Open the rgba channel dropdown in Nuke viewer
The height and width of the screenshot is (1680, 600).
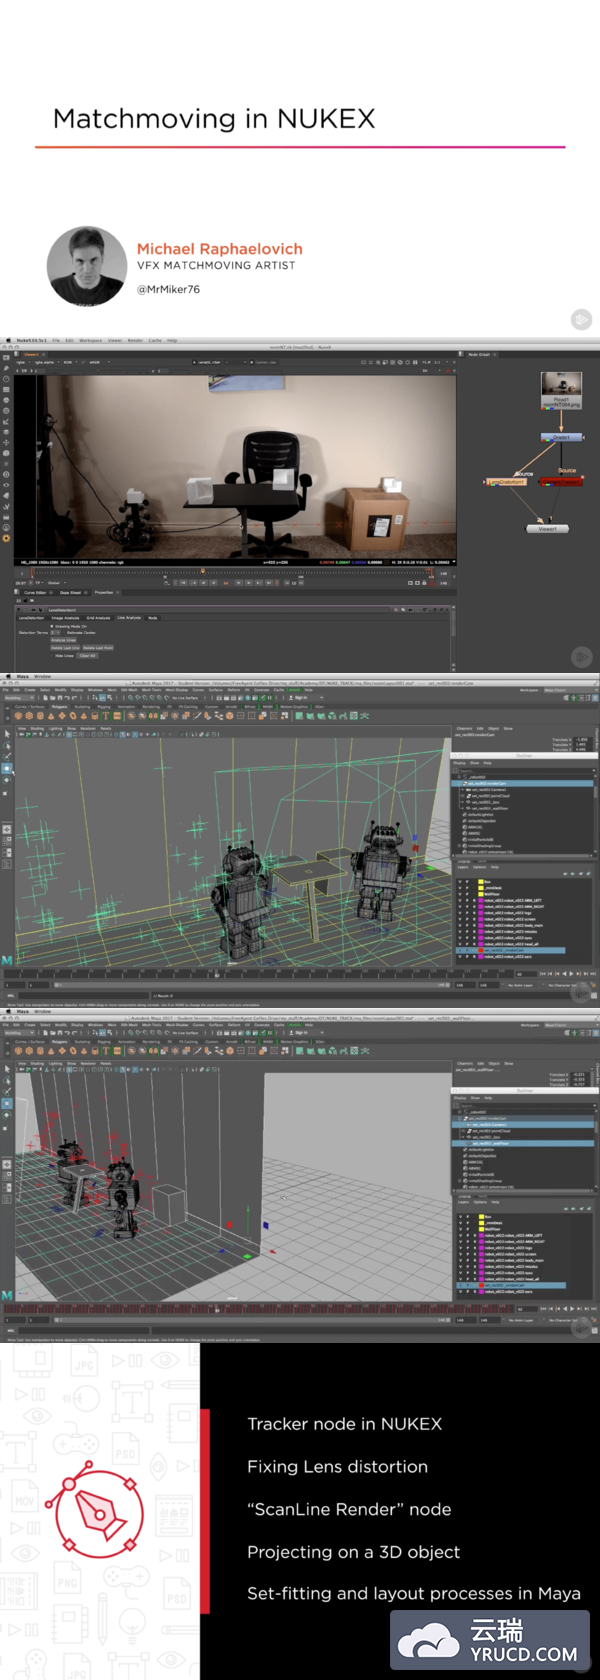(x=21, y=362)
